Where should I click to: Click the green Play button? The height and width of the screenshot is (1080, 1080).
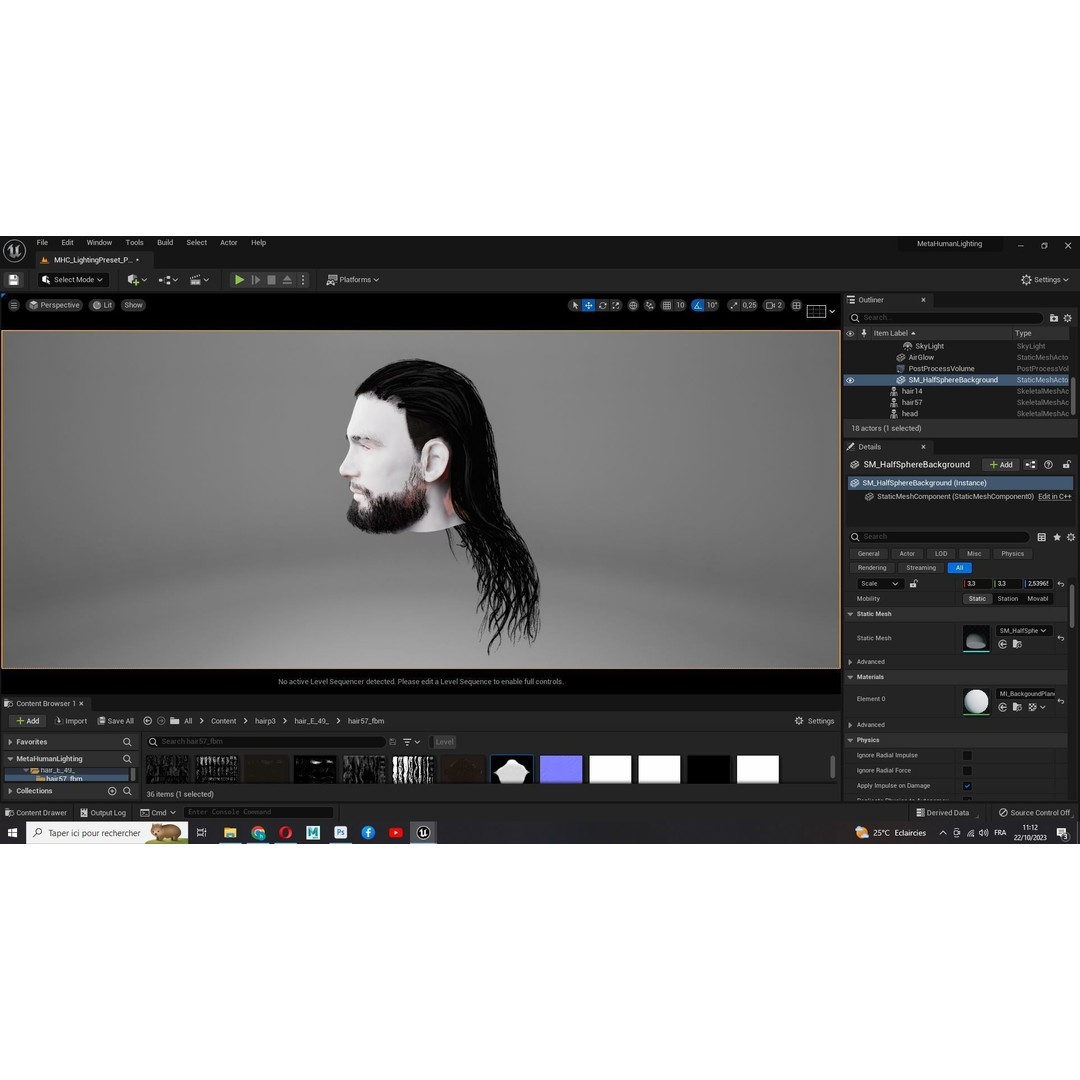(239, 280)
